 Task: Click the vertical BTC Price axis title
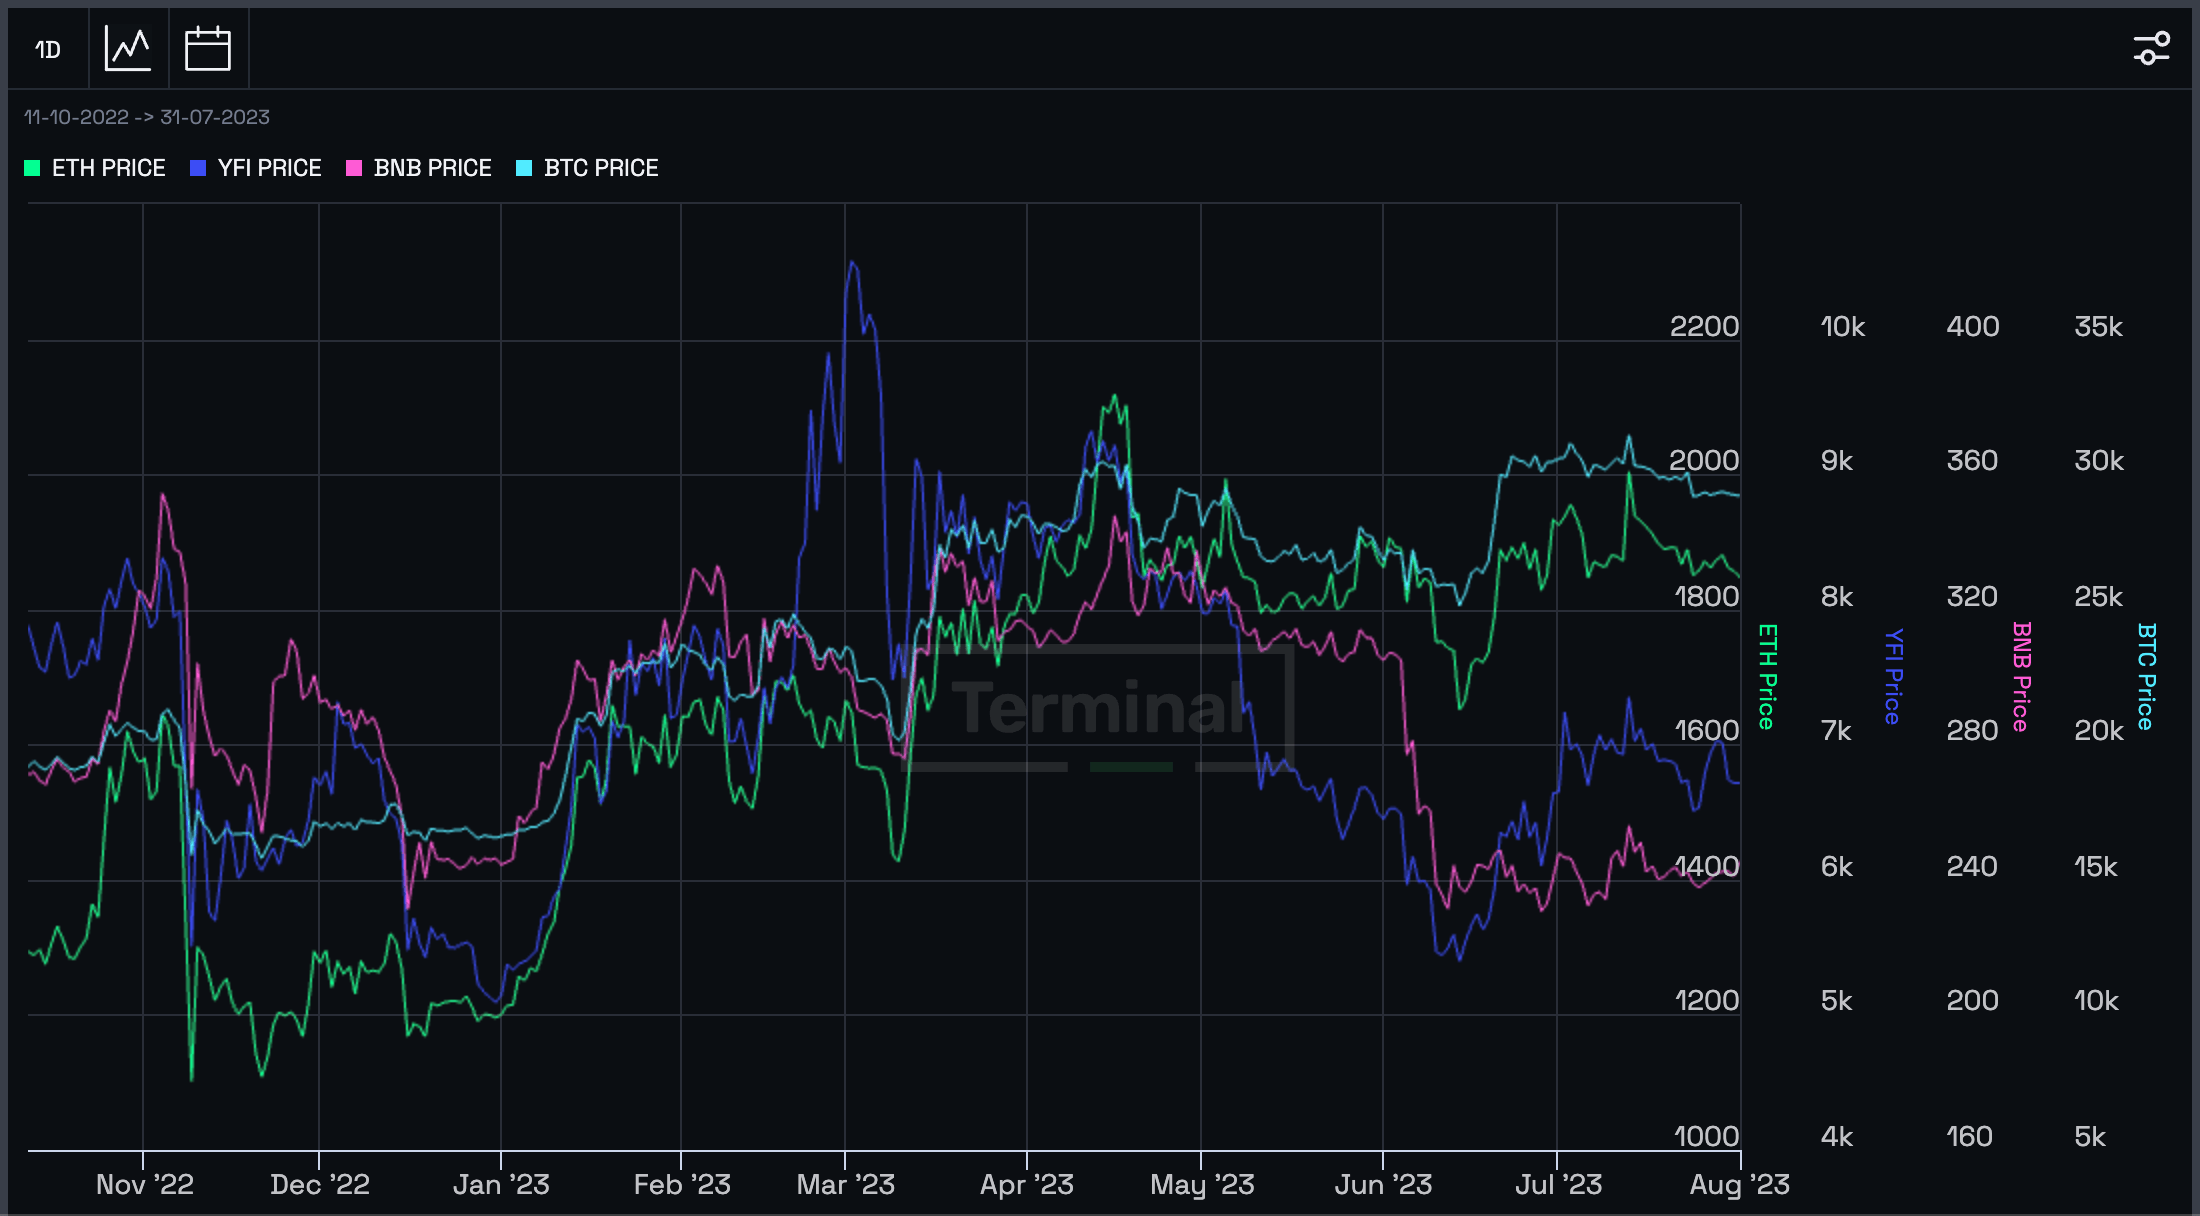[x=2146, y=677]
